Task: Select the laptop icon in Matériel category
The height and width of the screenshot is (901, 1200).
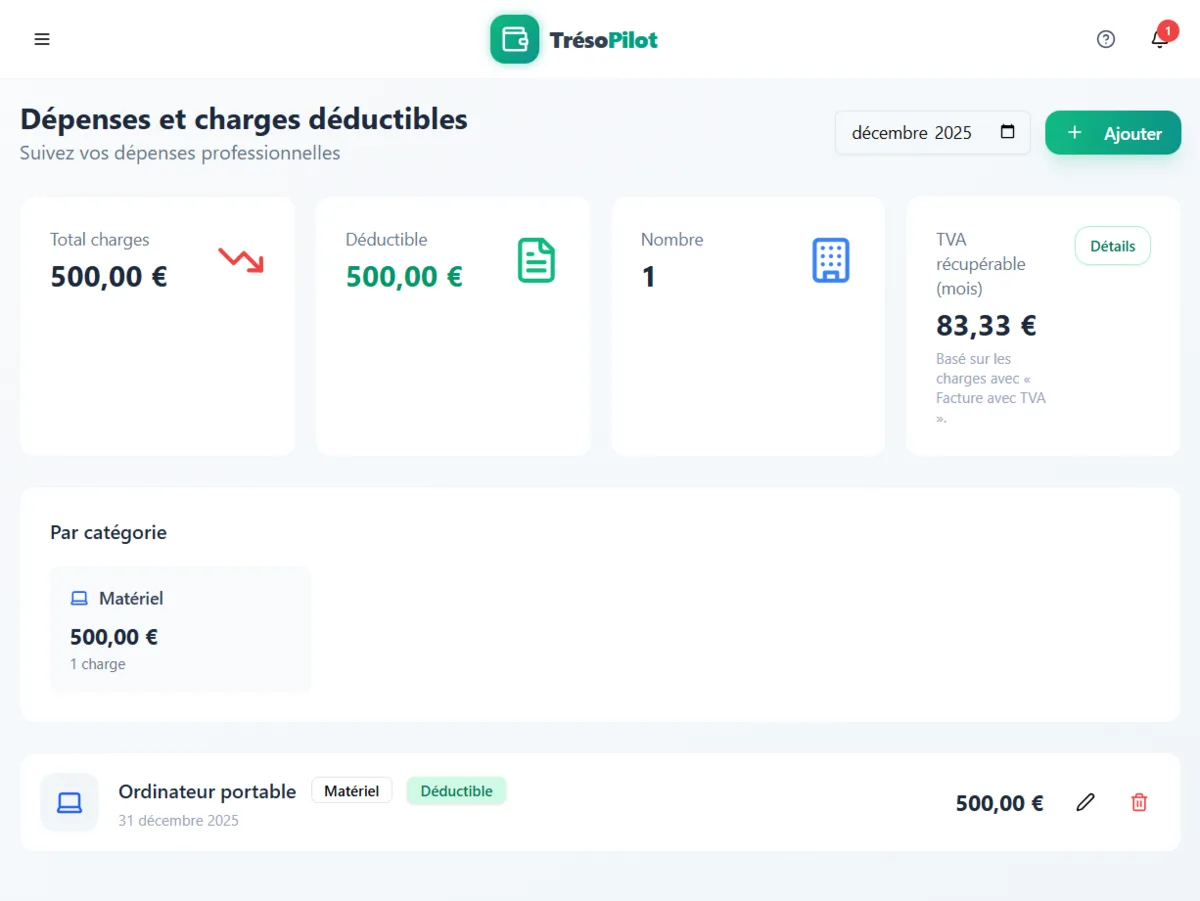Action: point(78,597)
